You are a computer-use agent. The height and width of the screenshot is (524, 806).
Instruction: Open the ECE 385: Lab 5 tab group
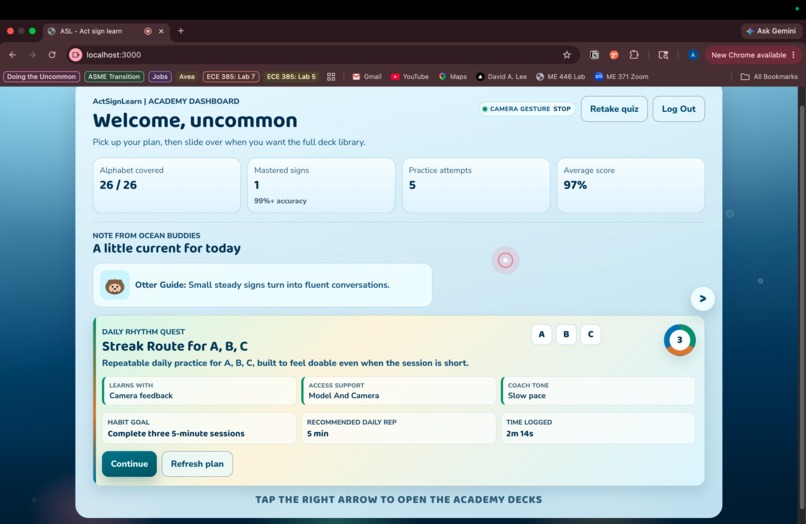(291, 77)
